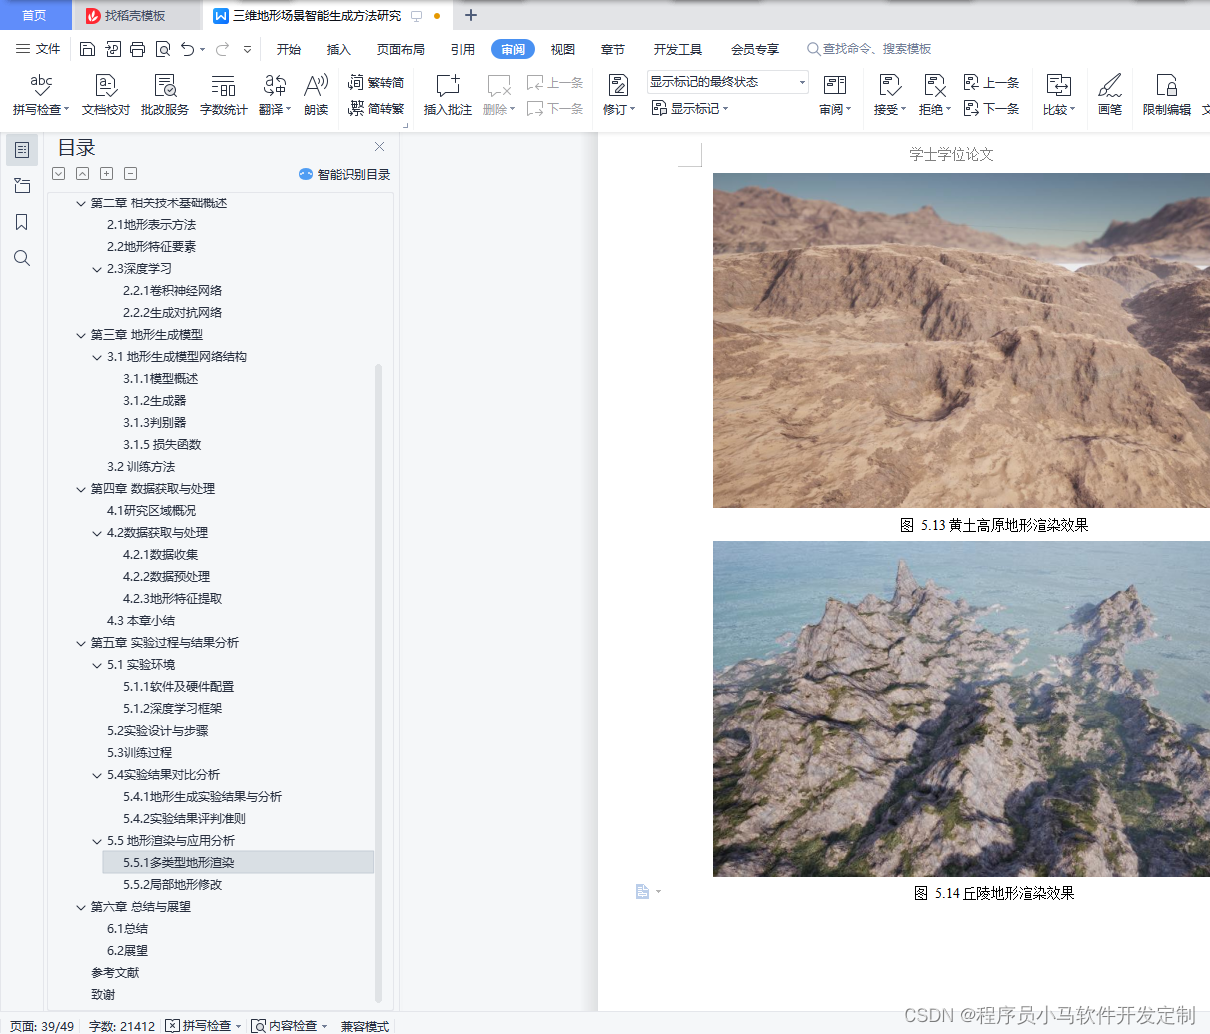1210x1034 pixels.
Task: Click the navigation pane vertical scrollbar
Action: pyautogui.click(x=378, y=683)
